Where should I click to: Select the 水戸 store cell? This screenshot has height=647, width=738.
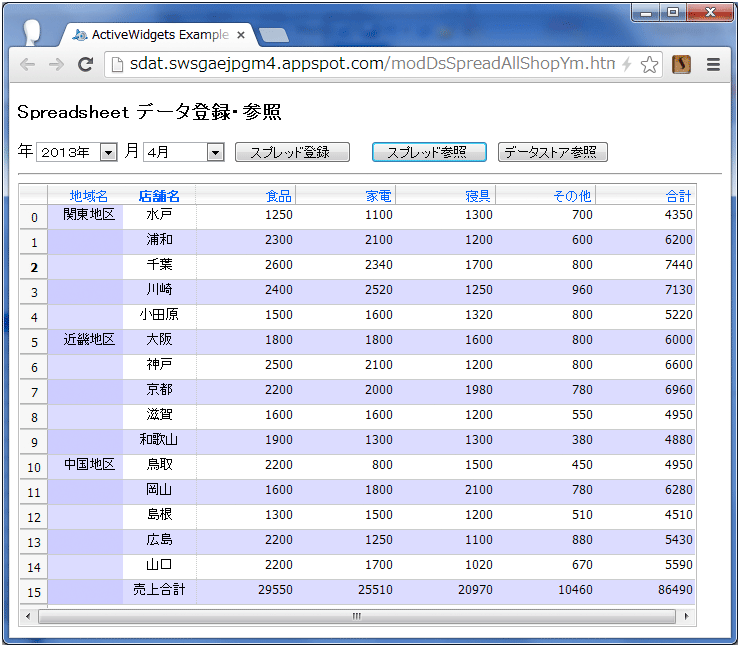tap(159, 215)
